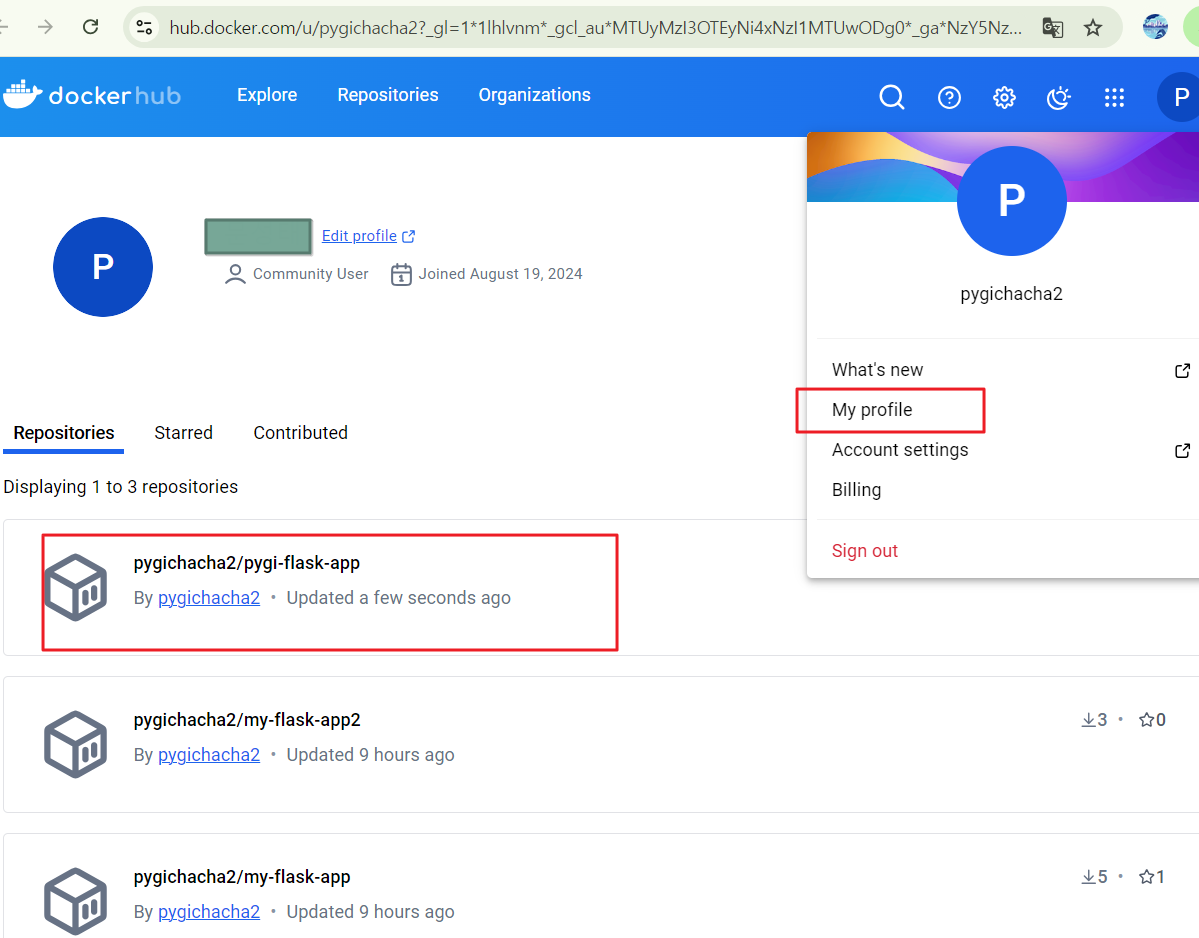Click the Edit profile link
This screenshot has height=938, width=1199.
tap(359, 235)
